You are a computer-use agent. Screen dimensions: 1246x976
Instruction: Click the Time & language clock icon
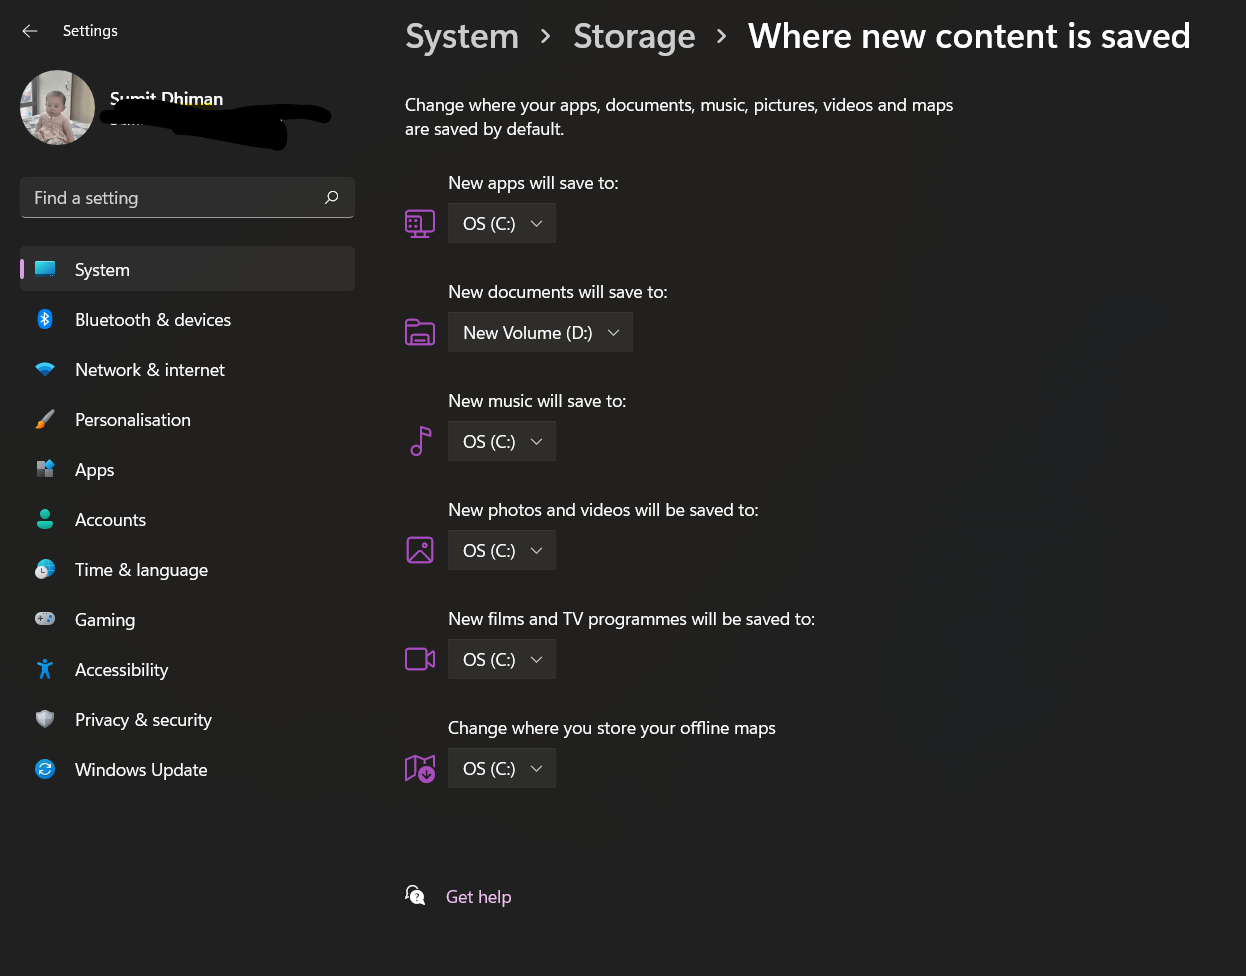[x=45, y=569]
